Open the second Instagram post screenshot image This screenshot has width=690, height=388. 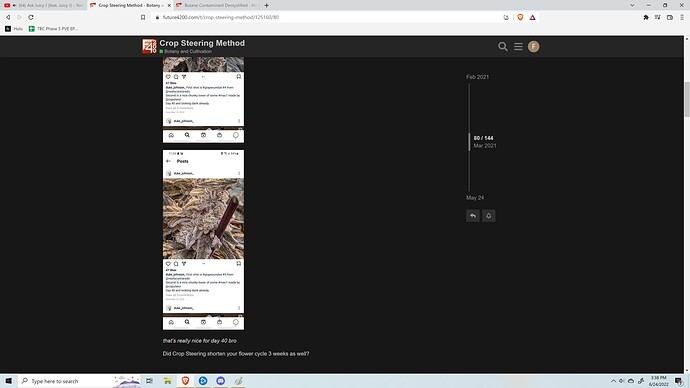pos(203,240)
